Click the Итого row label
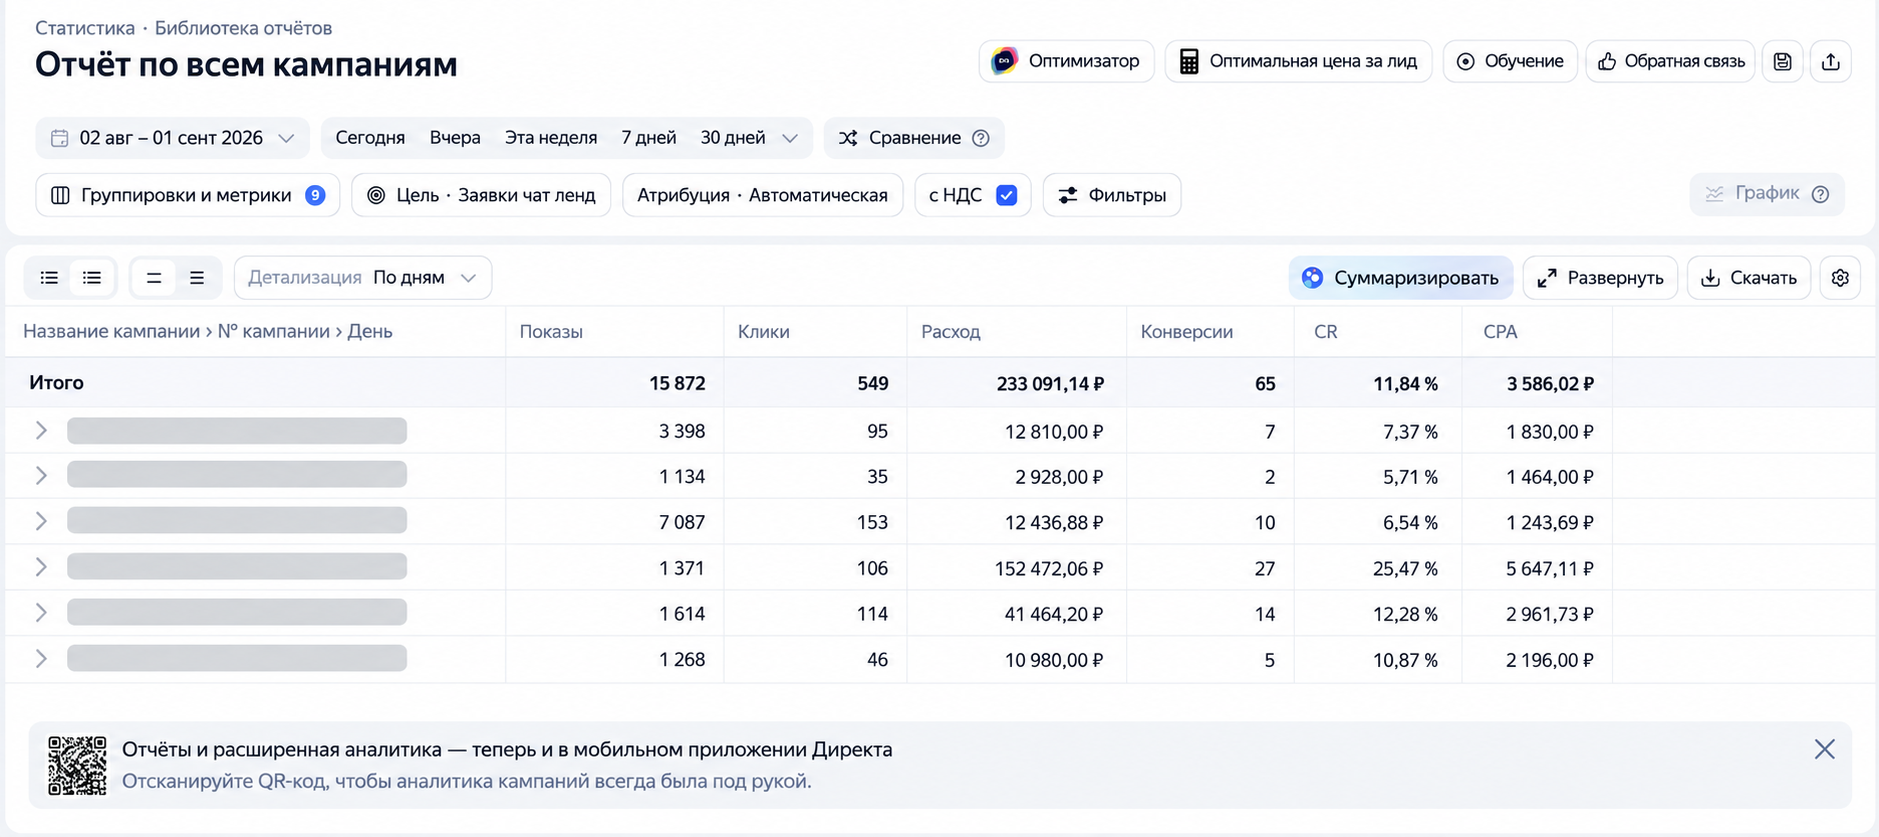 click(x=56, y=383)
